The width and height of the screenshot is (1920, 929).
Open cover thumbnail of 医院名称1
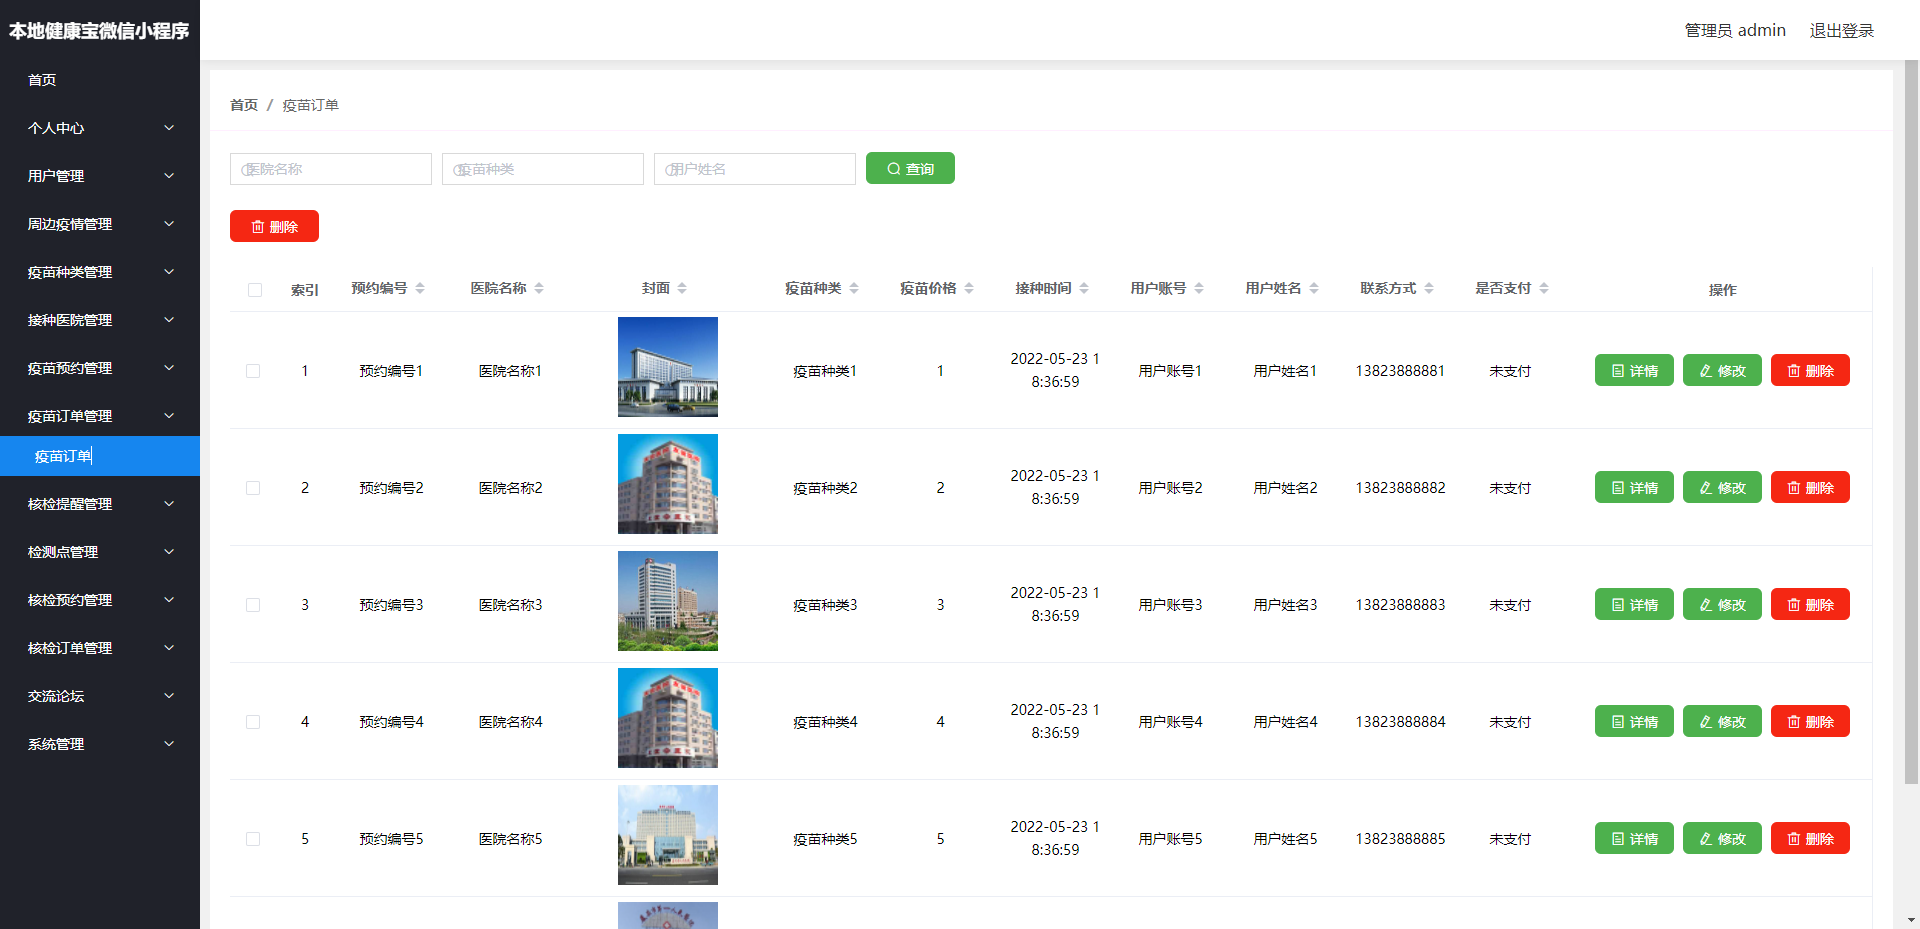668,367
